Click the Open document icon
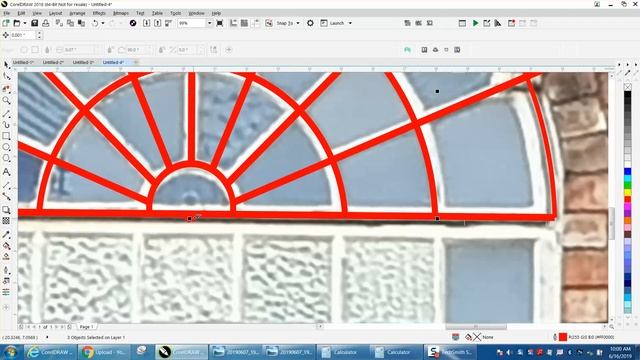The width and height of the screenshot is (640, 360). click(17, 23)
